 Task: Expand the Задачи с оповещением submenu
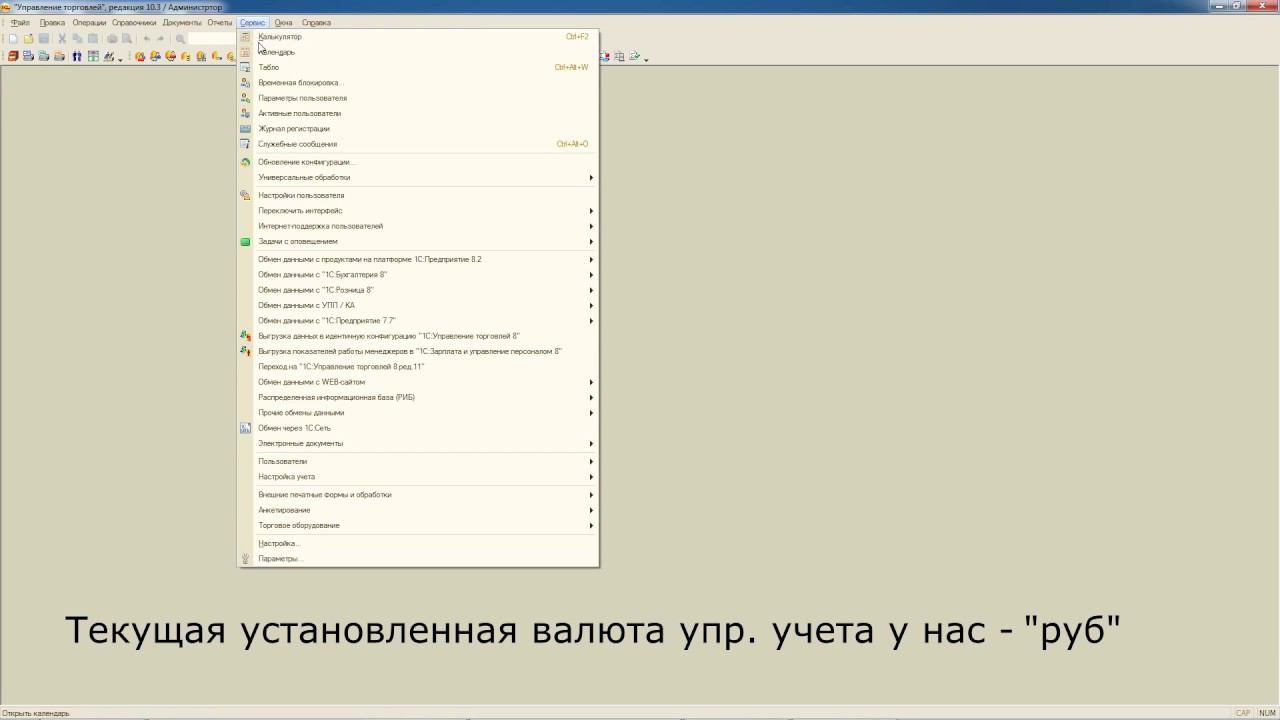point(418,241)
